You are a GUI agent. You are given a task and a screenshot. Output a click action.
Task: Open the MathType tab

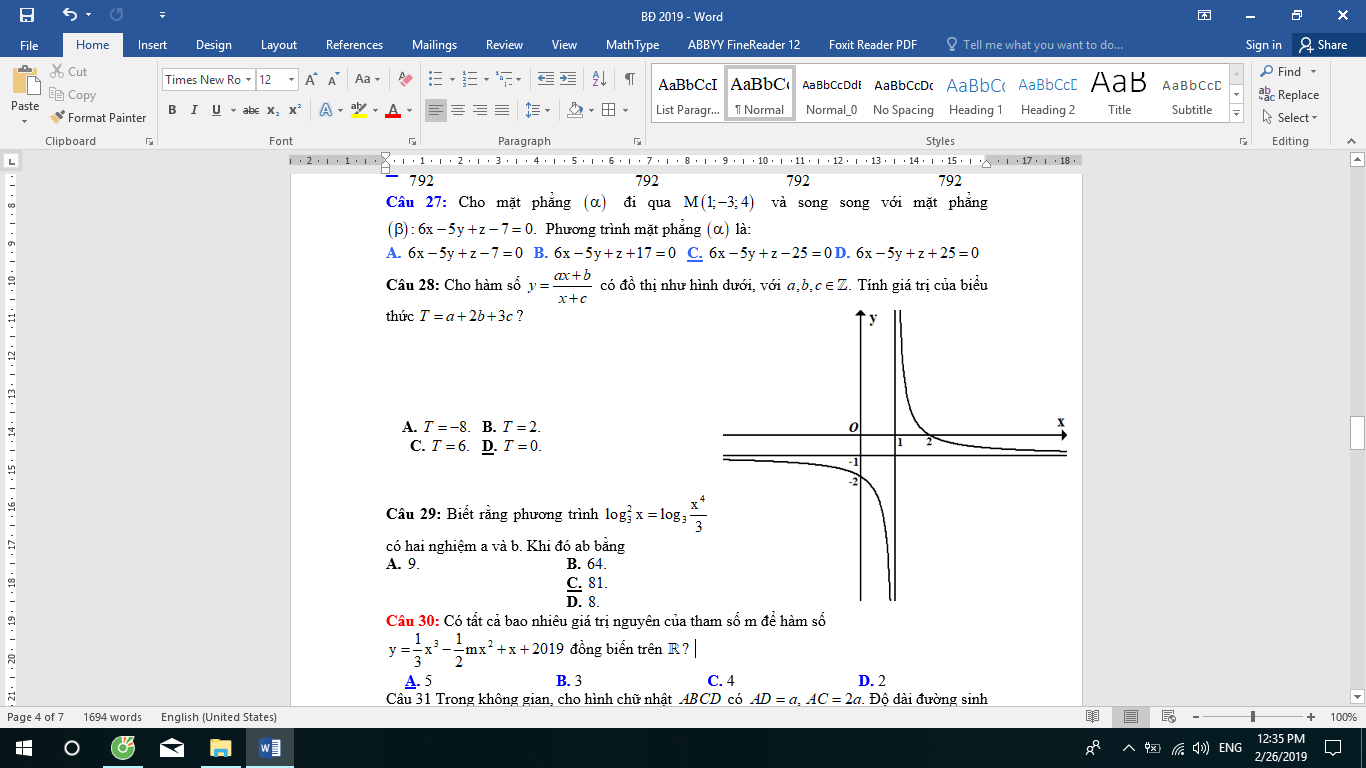[632, 45]
